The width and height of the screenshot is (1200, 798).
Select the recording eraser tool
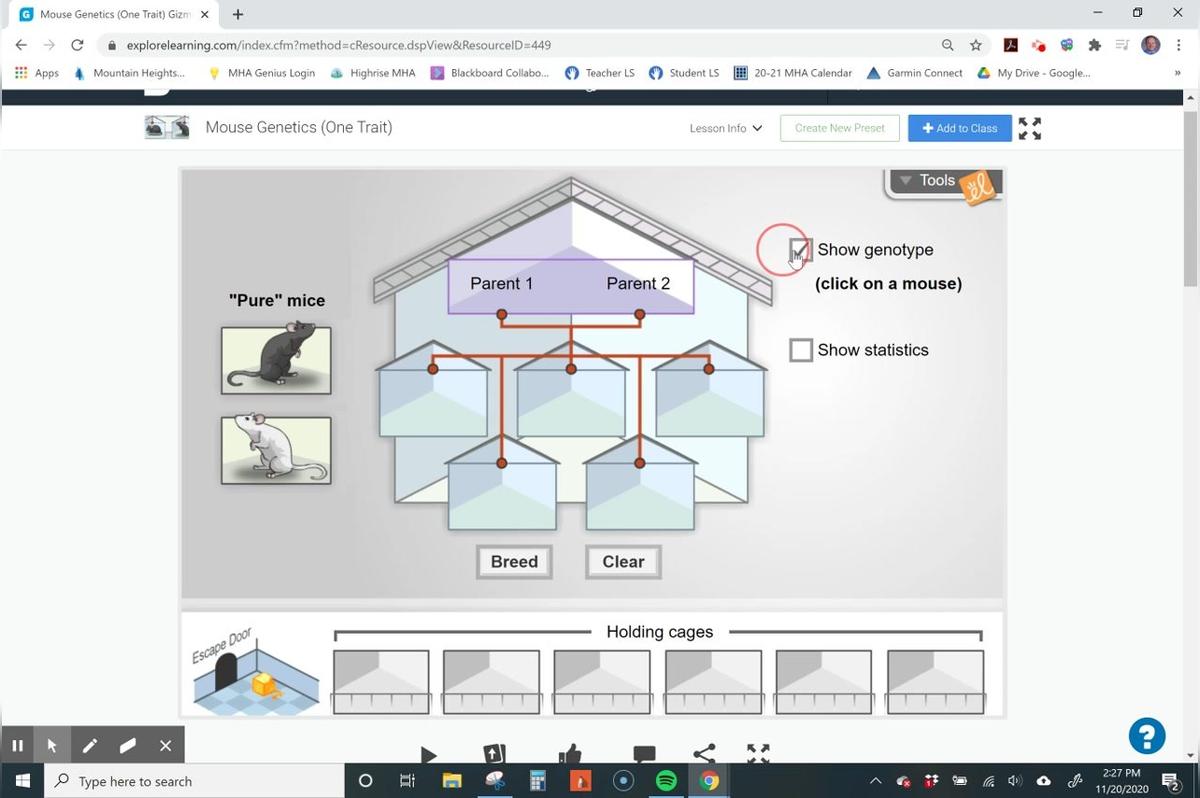(128, 746)
